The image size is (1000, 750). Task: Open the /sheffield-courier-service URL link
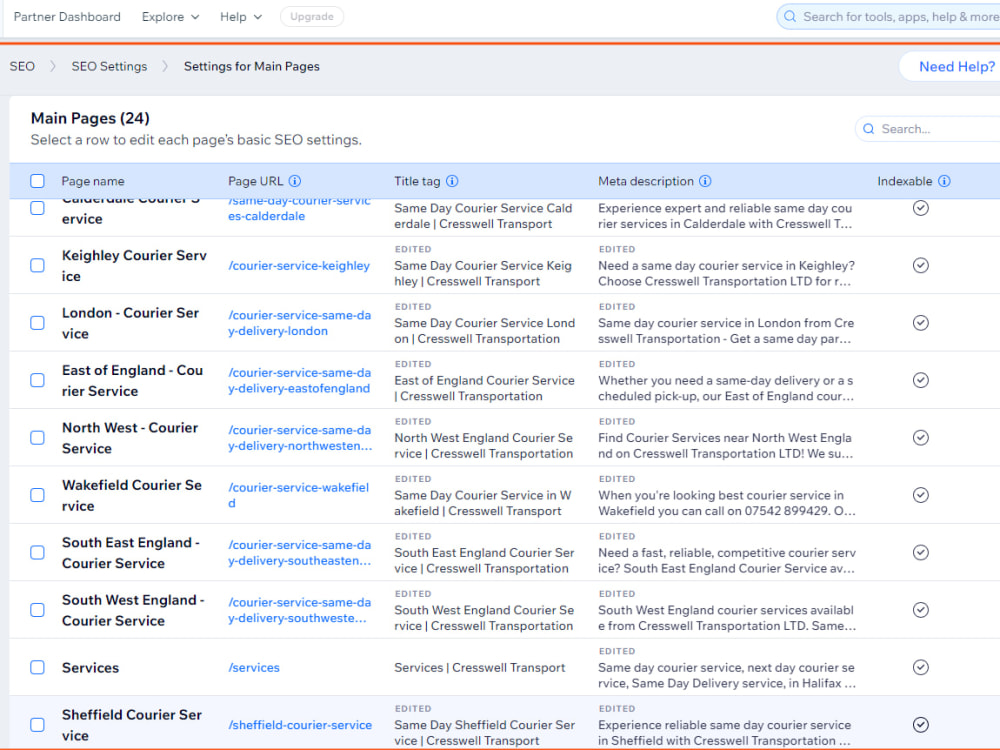[x=300, y=724]
